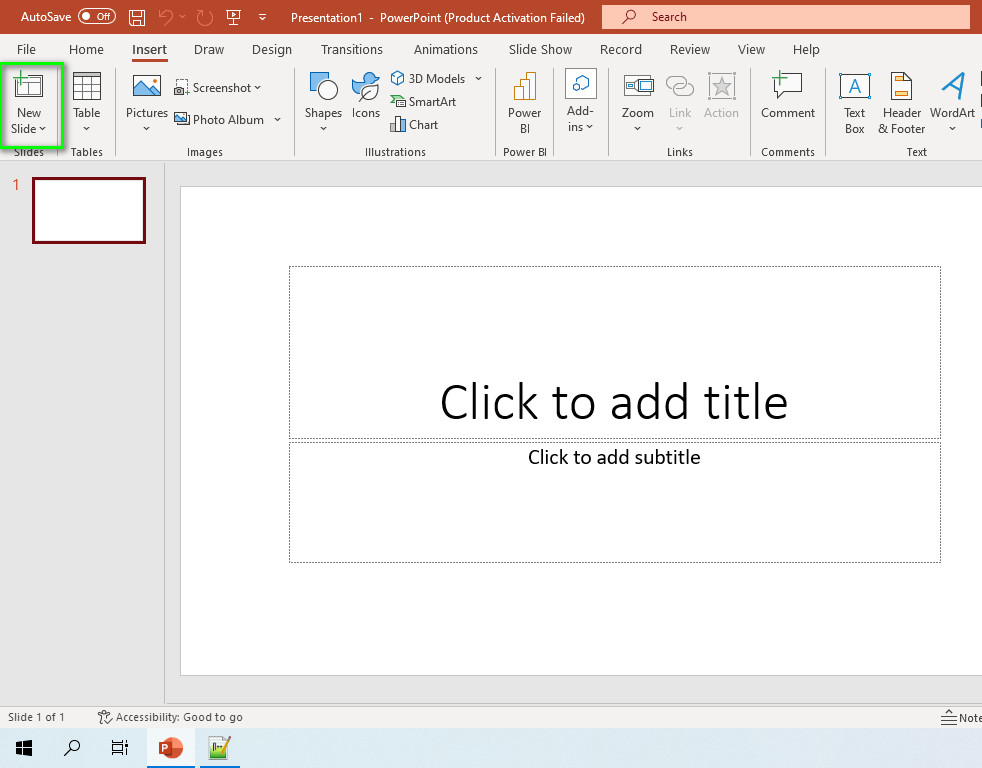The width and height of the screenshot is (982, 768).
Task: Open the File menu
Action: click(x=26, y=49)
